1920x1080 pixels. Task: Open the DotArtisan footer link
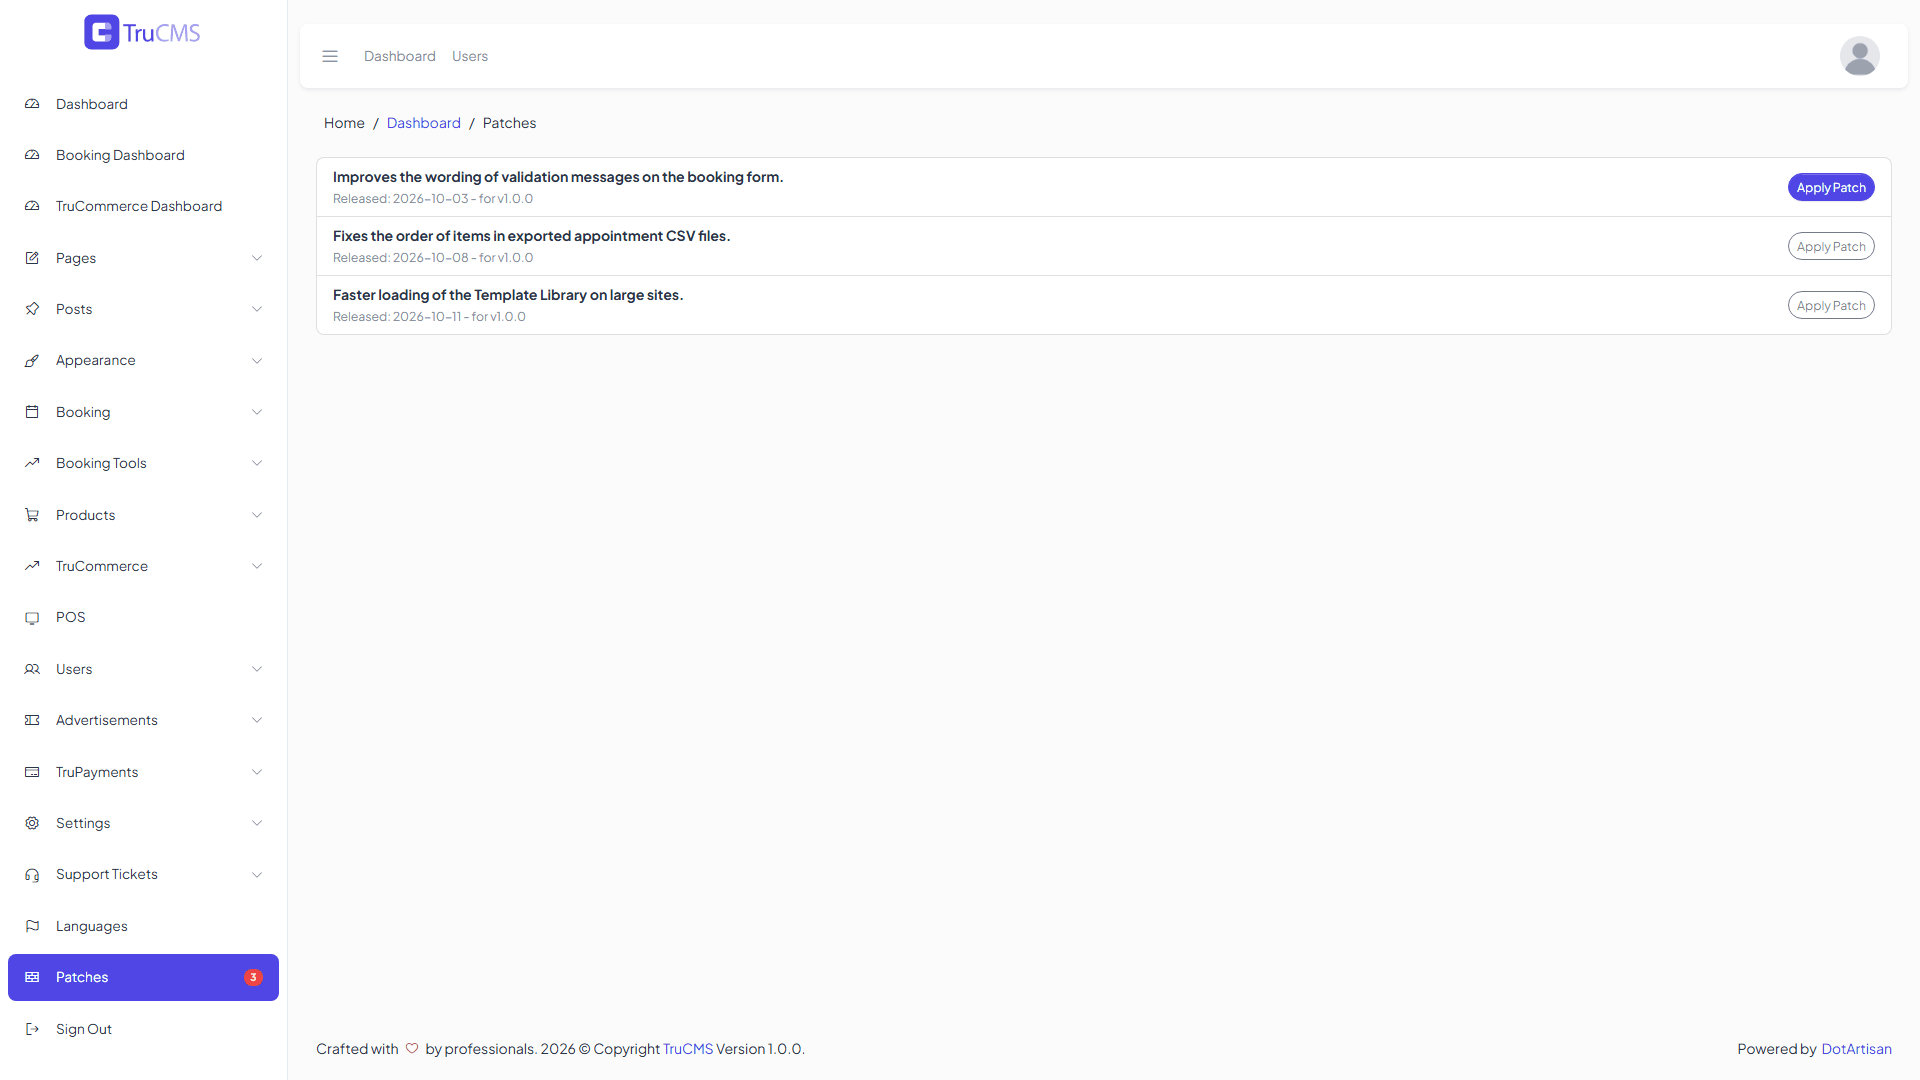pyautogui.click(x=1856, y=1049)
